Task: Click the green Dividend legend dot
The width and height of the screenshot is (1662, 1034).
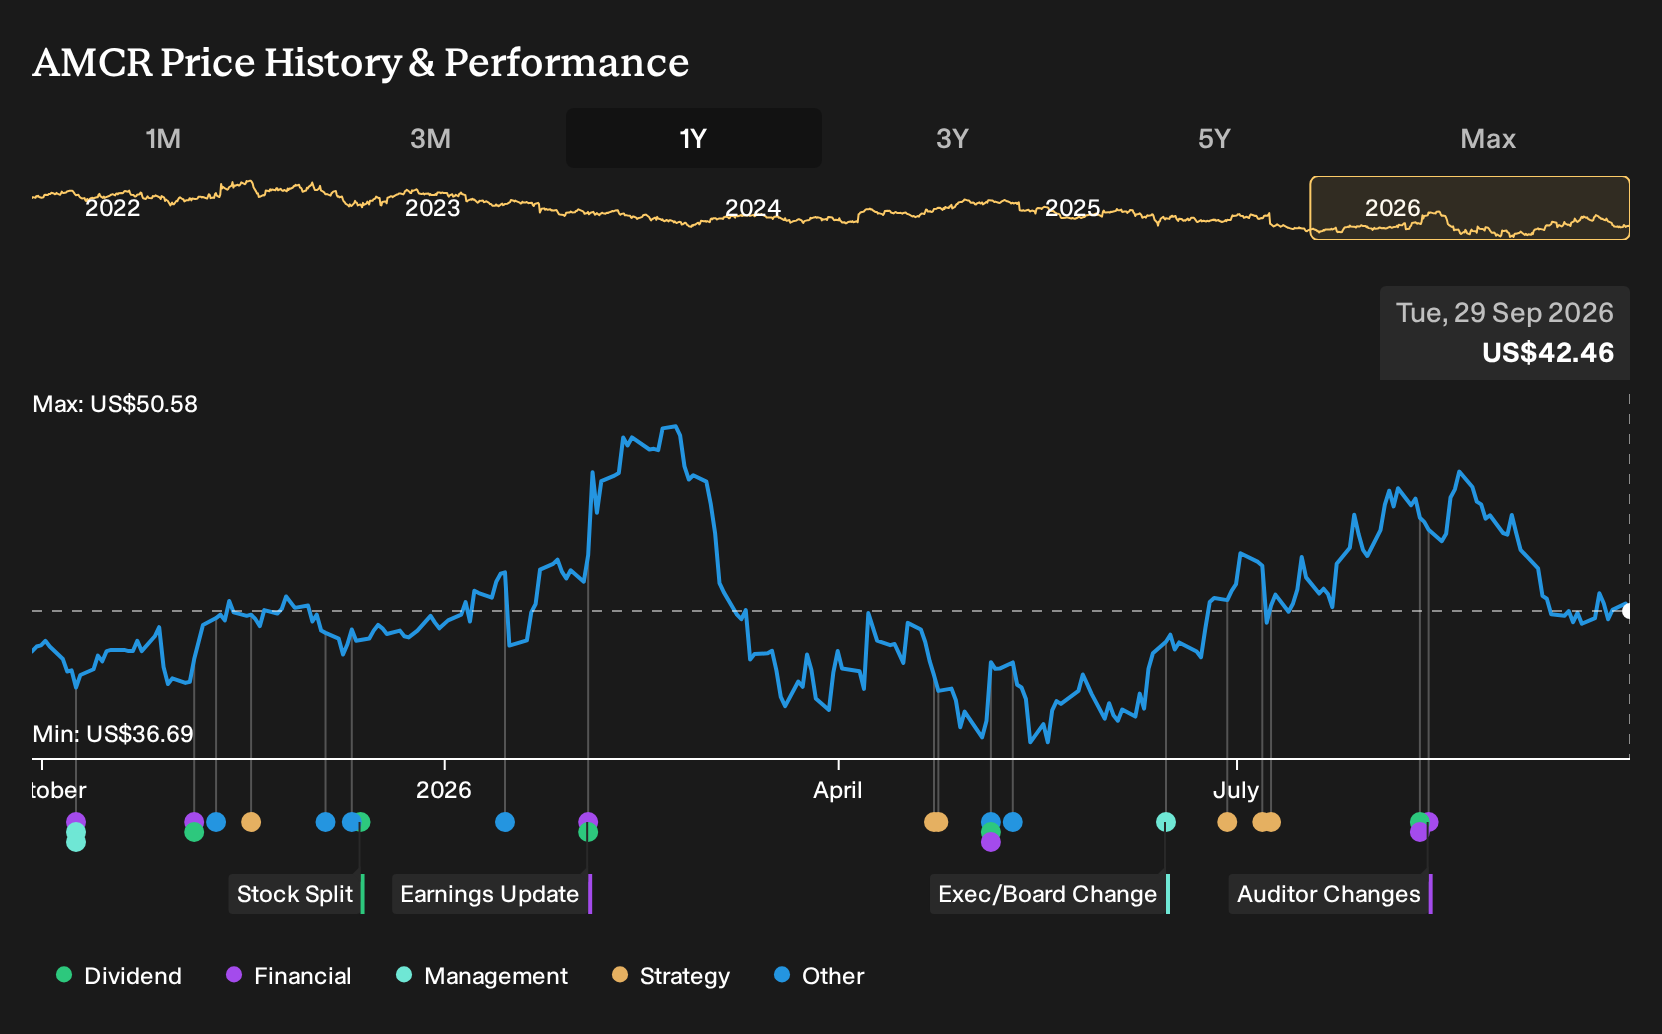Action: [x=64, y=975]
